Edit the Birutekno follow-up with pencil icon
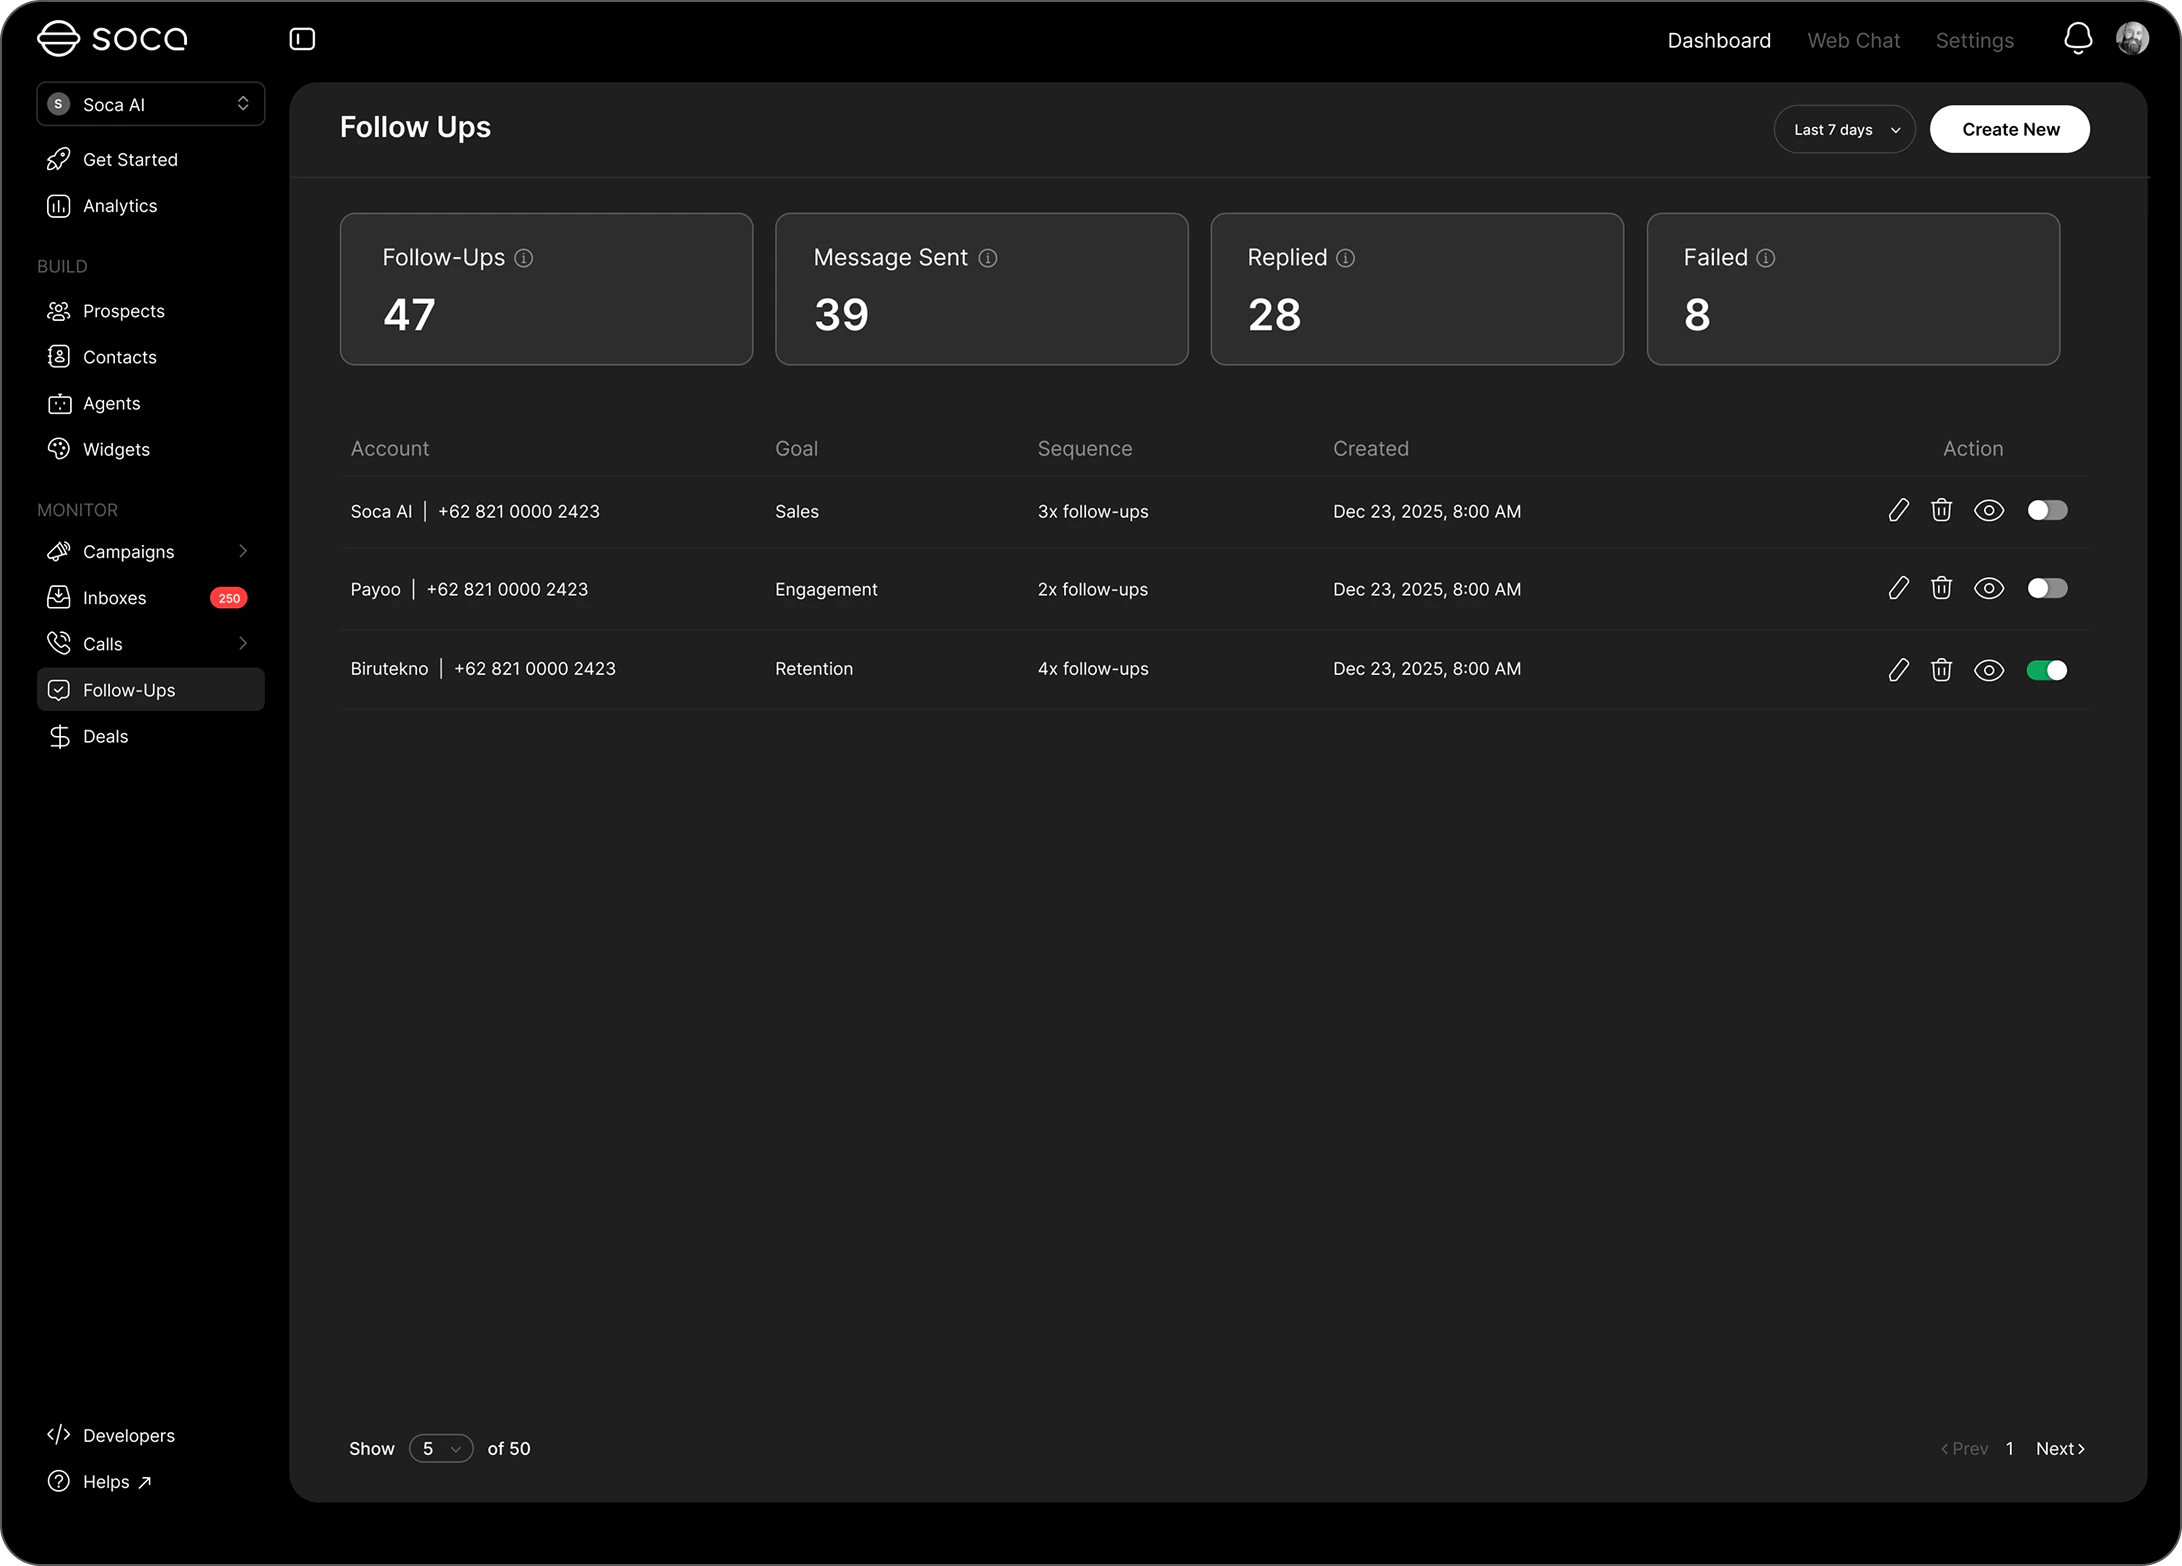This screenshot has width=2182, height=1566. click(1898, 669)
